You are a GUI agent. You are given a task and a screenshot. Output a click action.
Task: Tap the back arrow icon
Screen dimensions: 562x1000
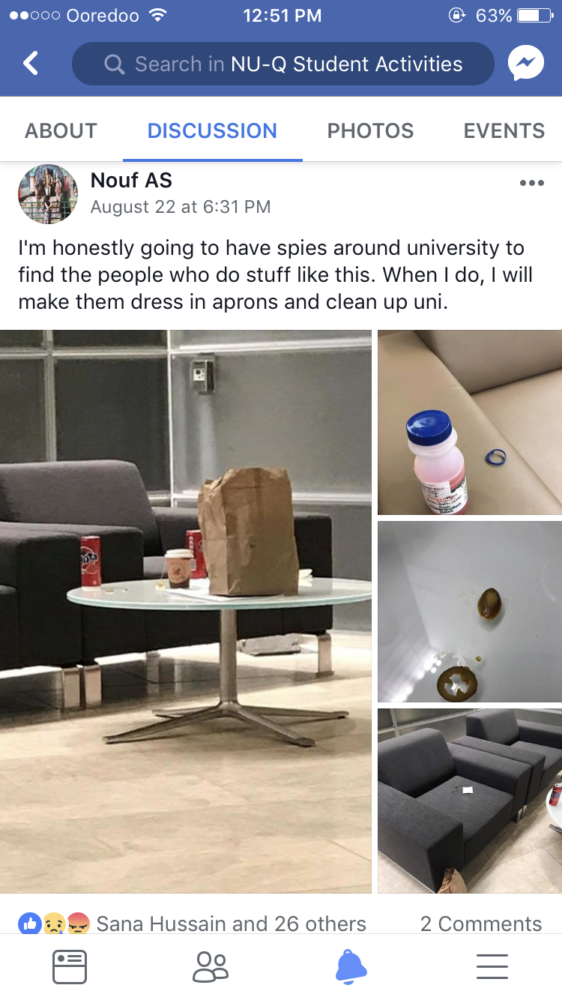(31, 63)
